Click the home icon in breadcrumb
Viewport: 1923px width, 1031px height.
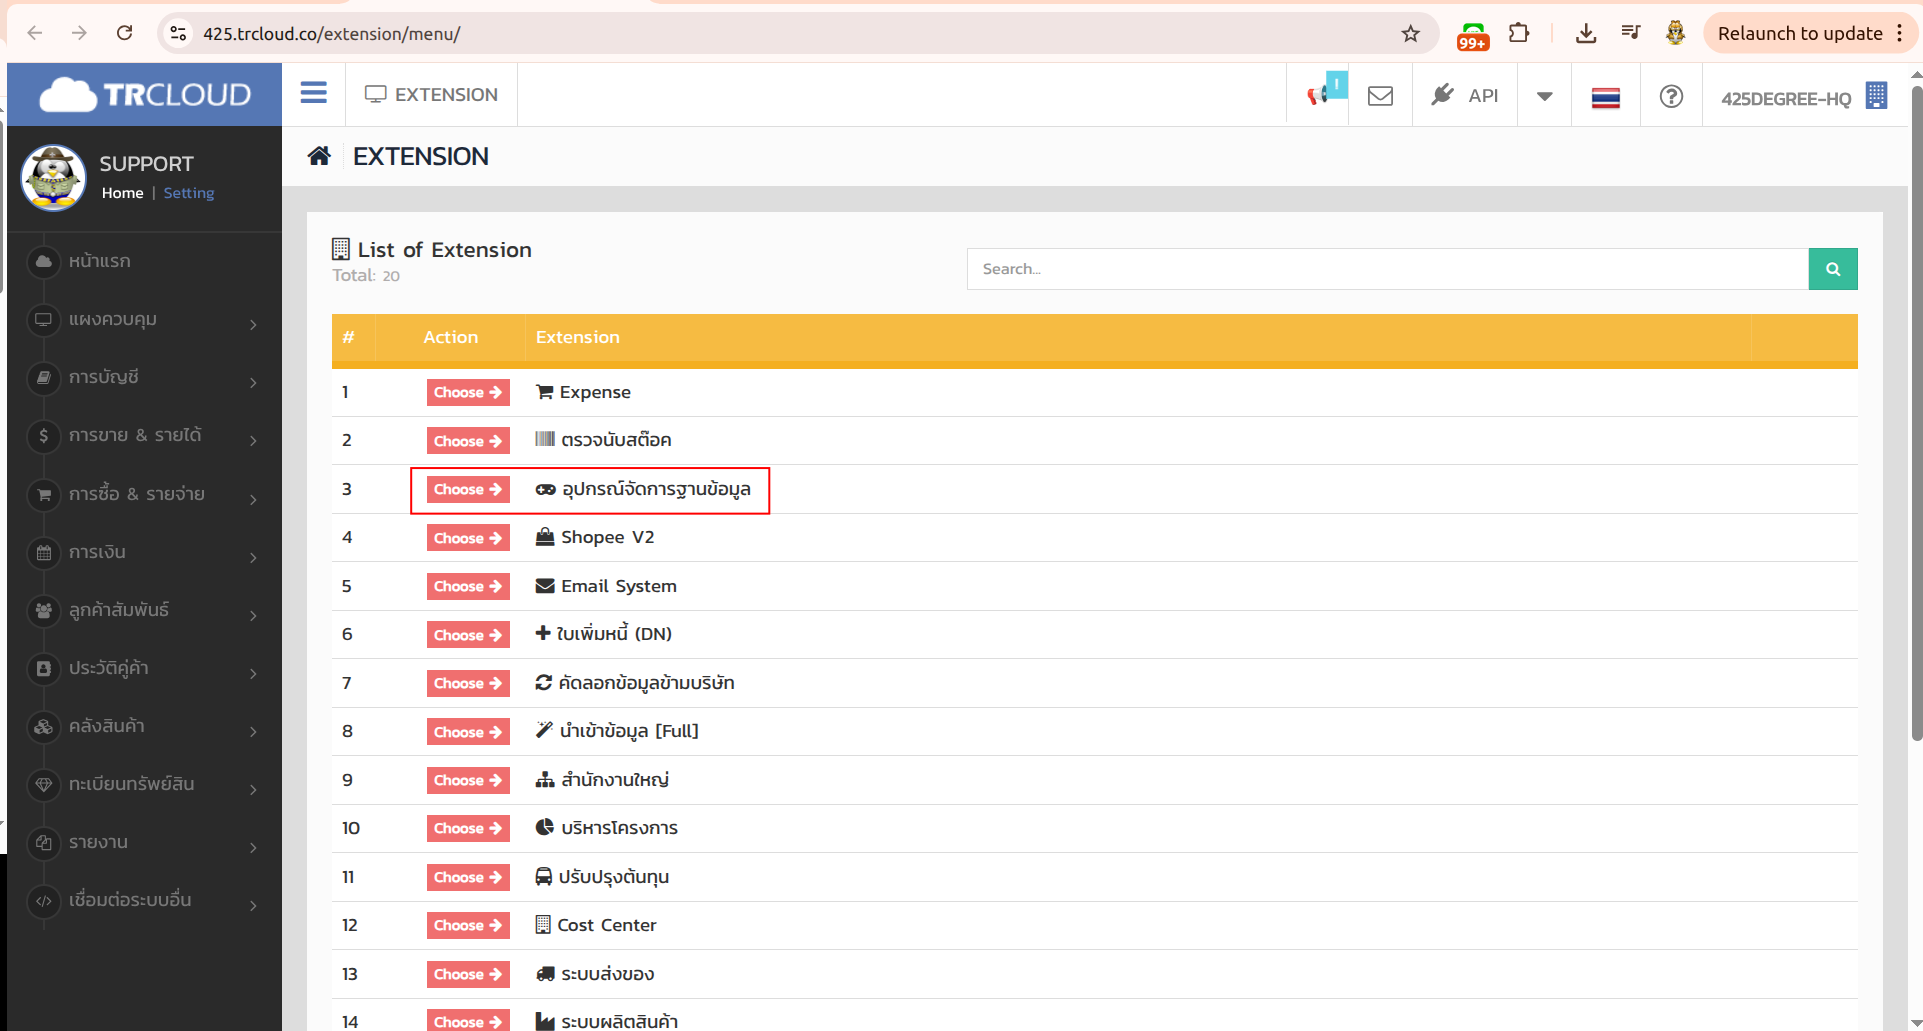point(319,156)
